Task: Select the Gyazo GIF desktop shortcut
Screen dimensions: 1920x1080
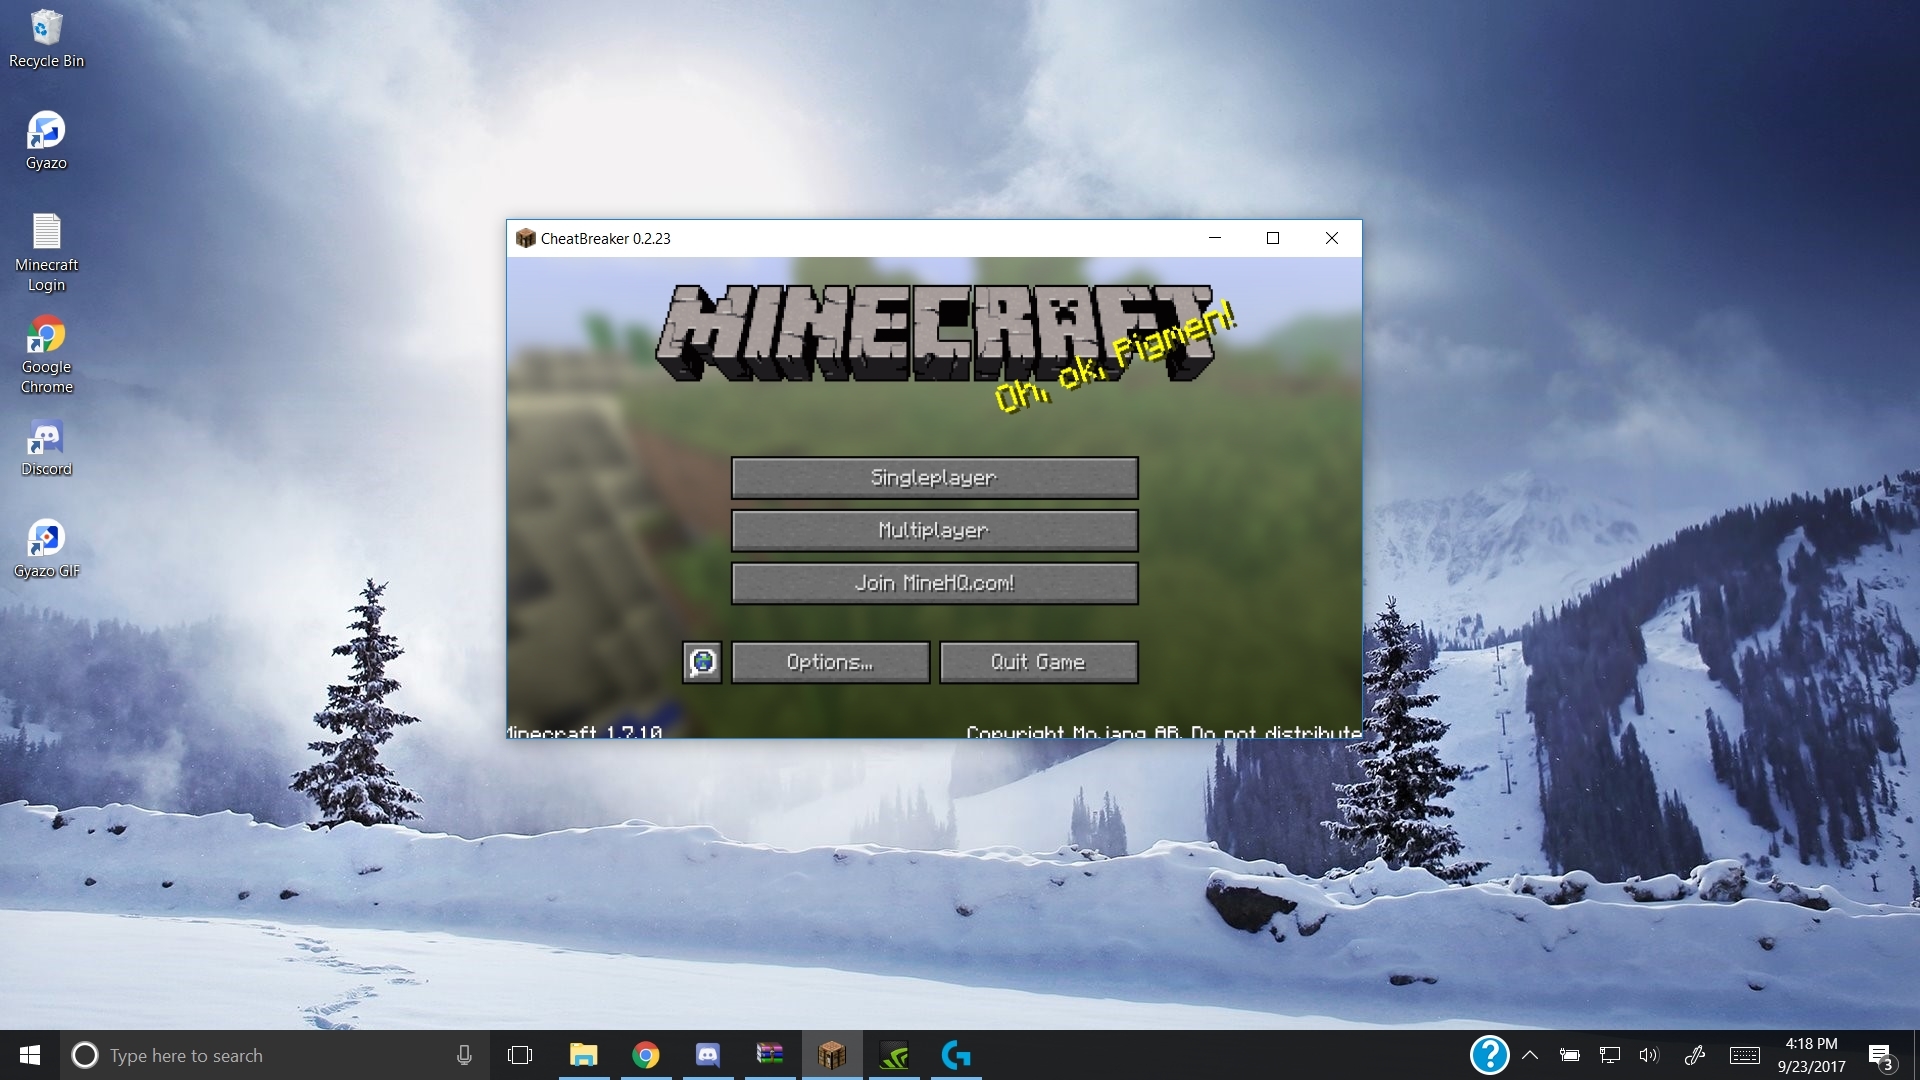Action: point(46,548)
